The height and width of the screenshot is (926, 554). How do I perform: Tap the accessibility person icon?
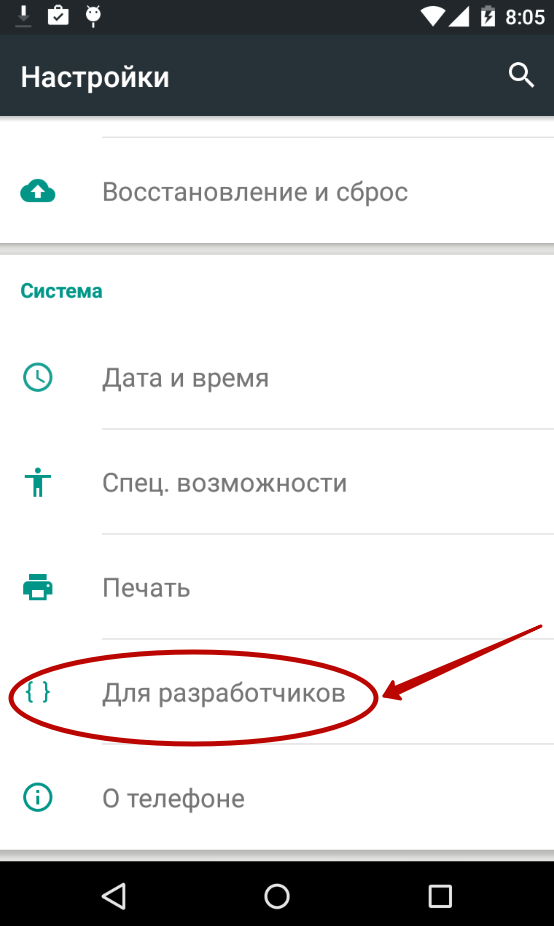tap(38, 482)
